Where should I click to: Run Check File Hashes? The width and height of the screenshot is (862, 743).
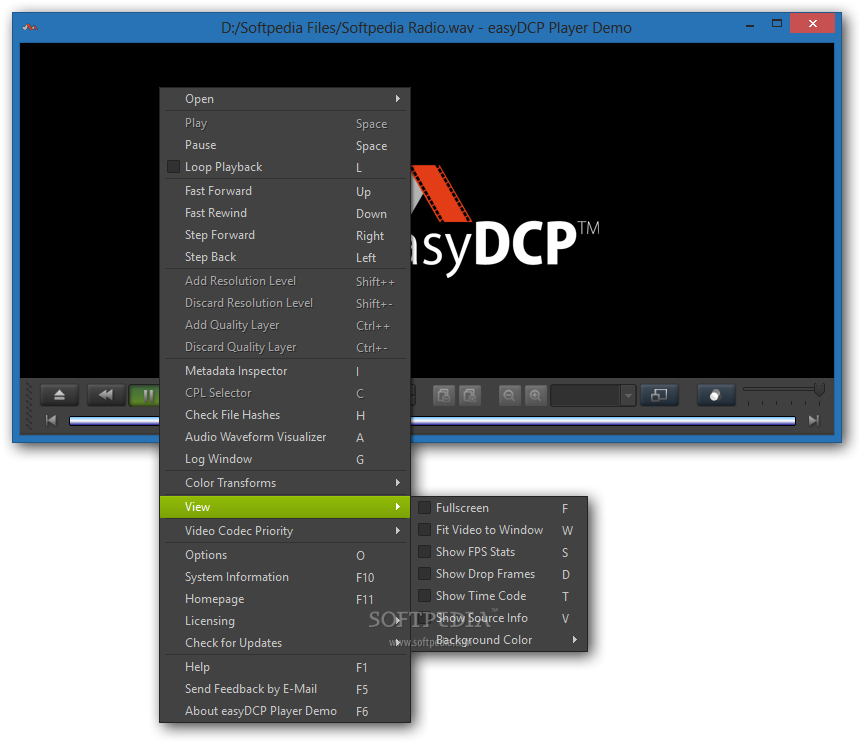click(x=285, y=415)
